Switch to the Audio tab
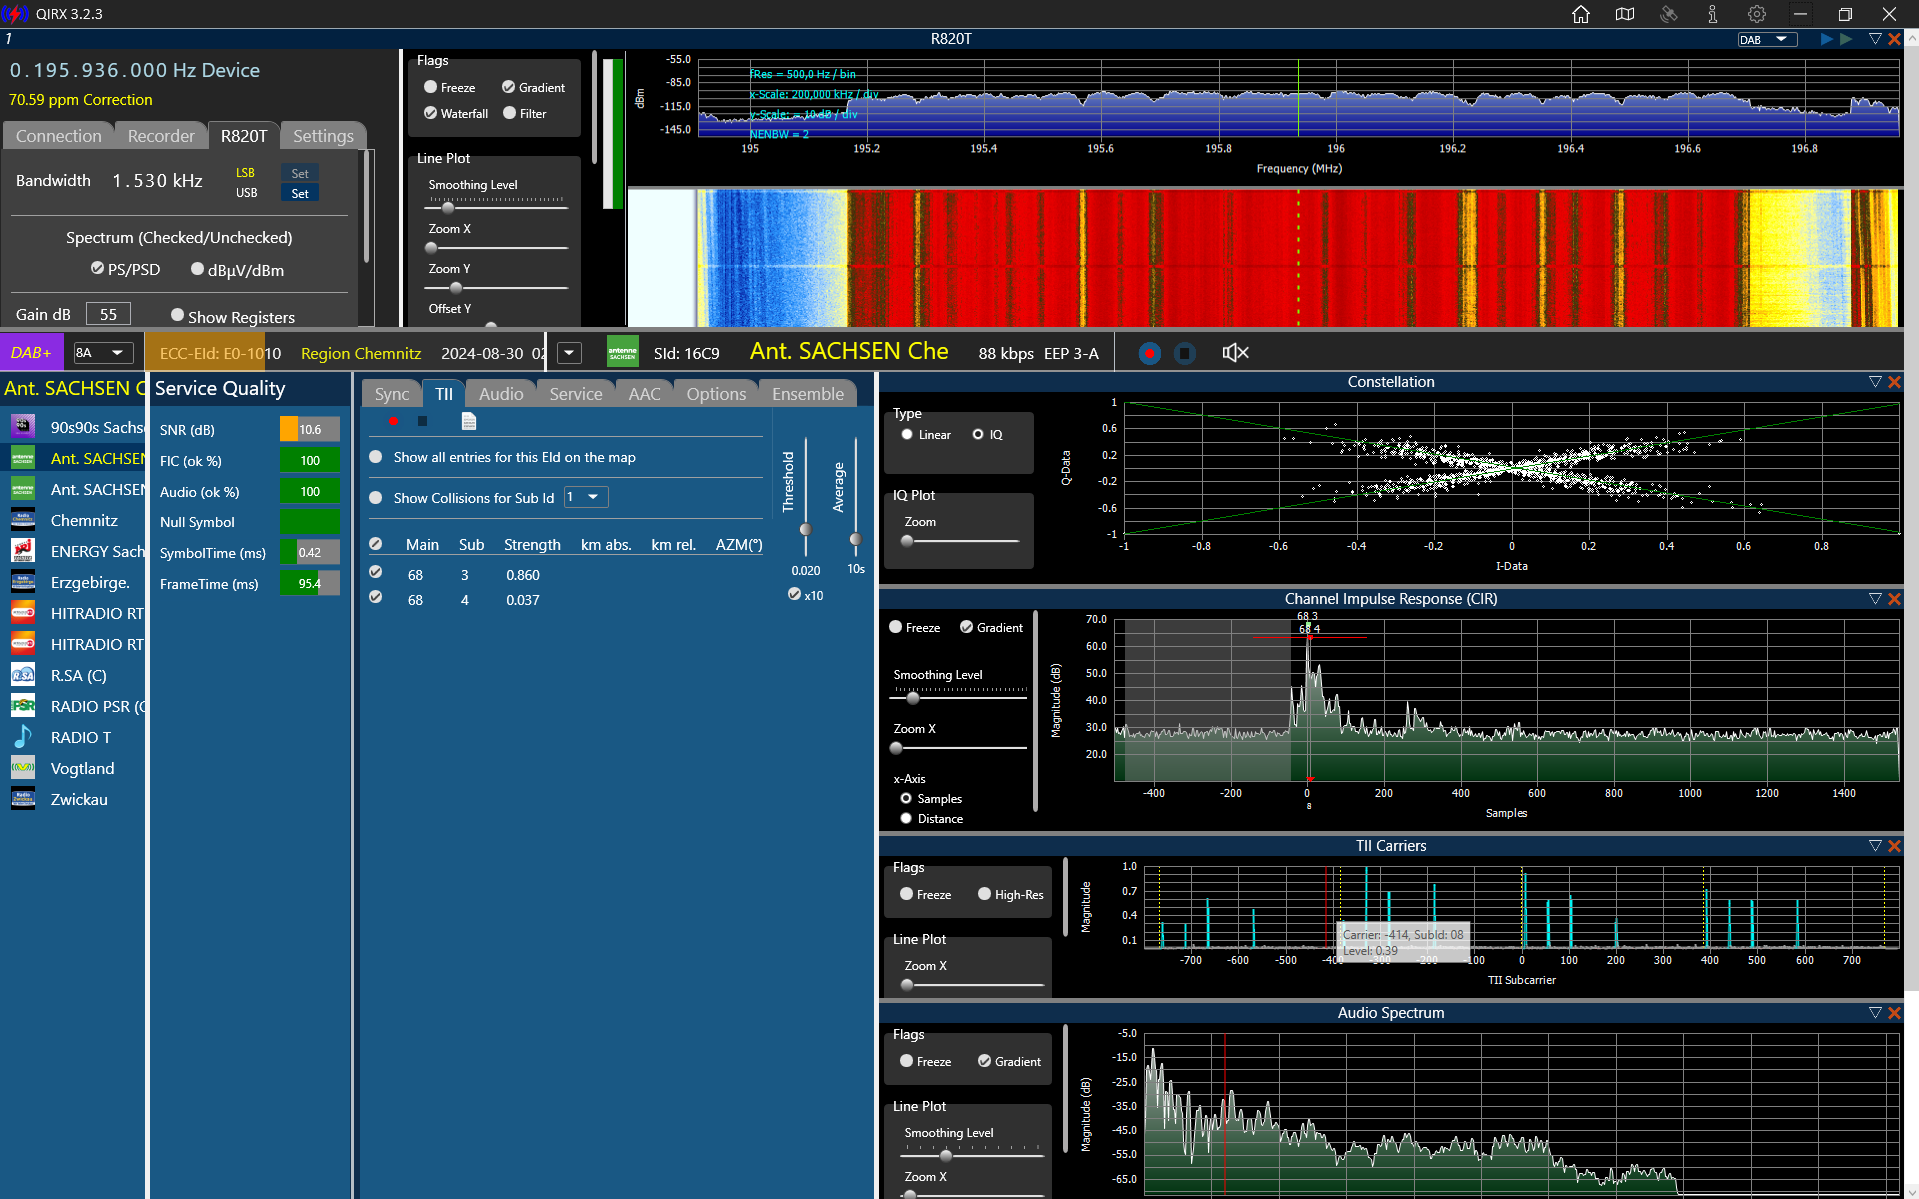Image resolution: width=1919 pixels, height=1199 pixels. click(x=501, y=394)
